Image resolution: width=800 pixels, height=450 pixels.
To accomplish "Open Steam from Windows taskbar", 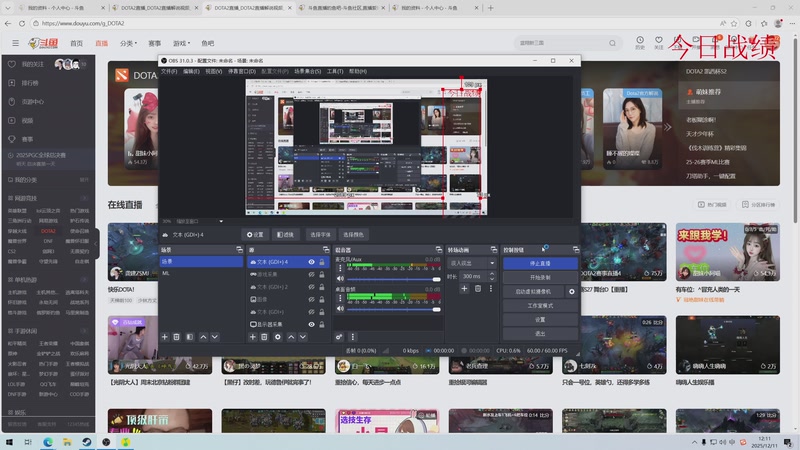I will [x=86, y=442].
